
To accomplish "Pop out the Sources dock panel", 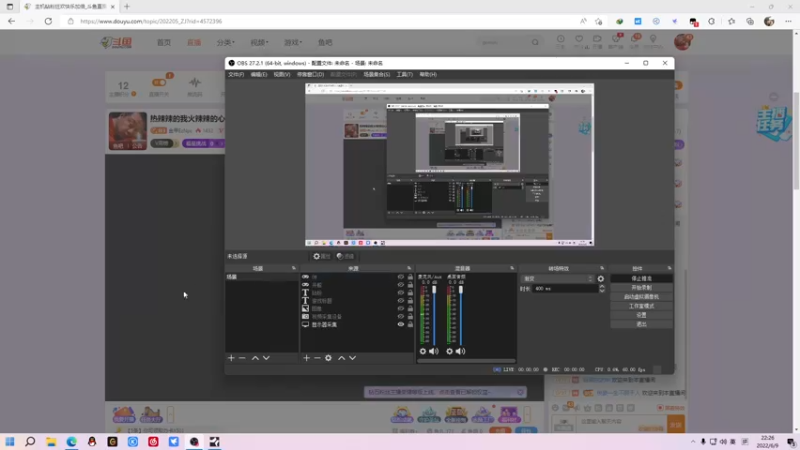I will pyautogui.click(x=409, y=268).
